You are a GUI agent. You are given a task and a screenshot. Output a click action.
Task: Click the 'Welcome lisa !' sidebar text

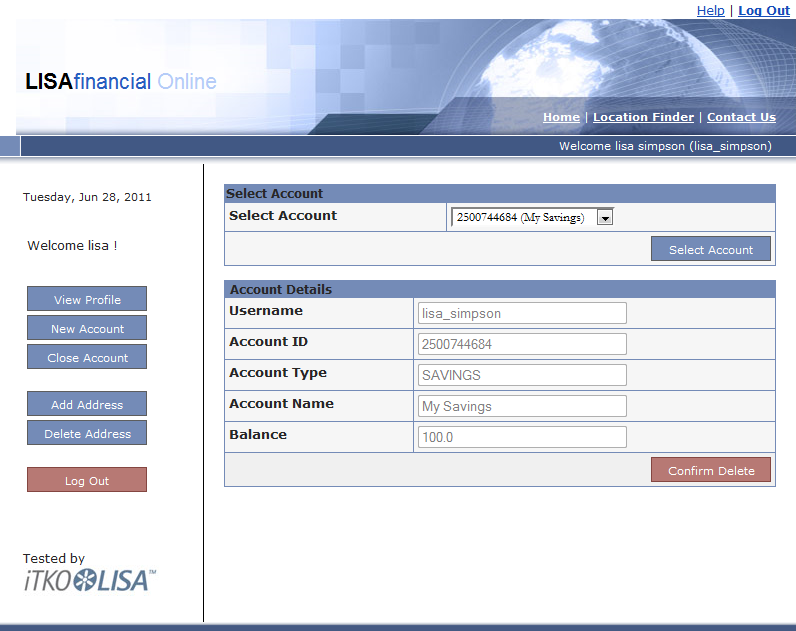[72, 246]
